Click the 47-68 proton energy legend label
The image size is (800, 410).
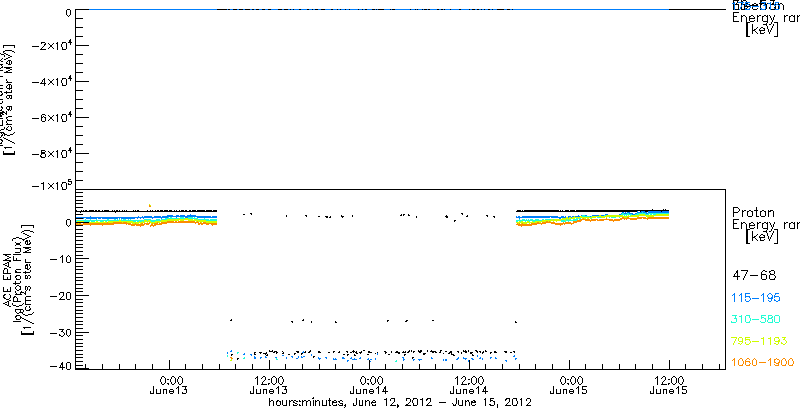pyautogui.click(x=754, y=276)
